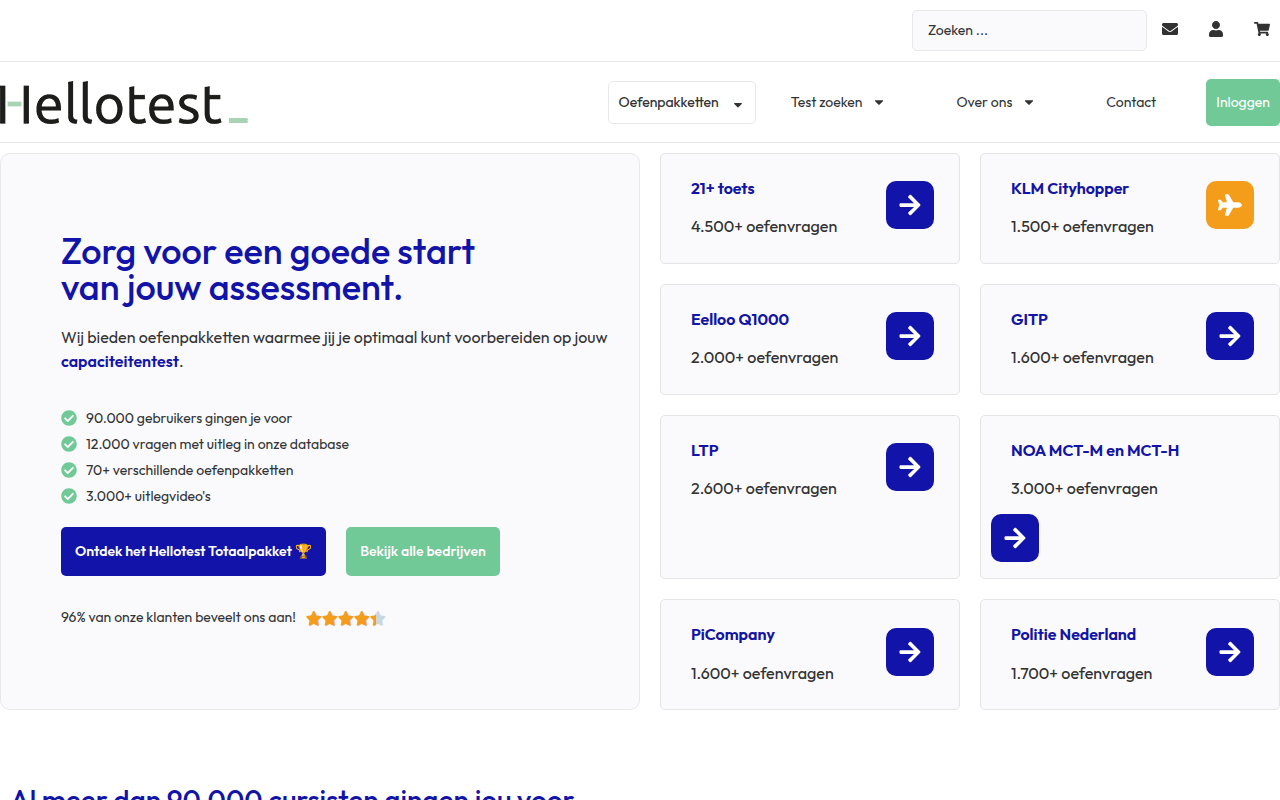The image size is (1280, 800).
Task: Click the arrow icon on NOA MCT-M card
Action: (x=1015, y=538)
